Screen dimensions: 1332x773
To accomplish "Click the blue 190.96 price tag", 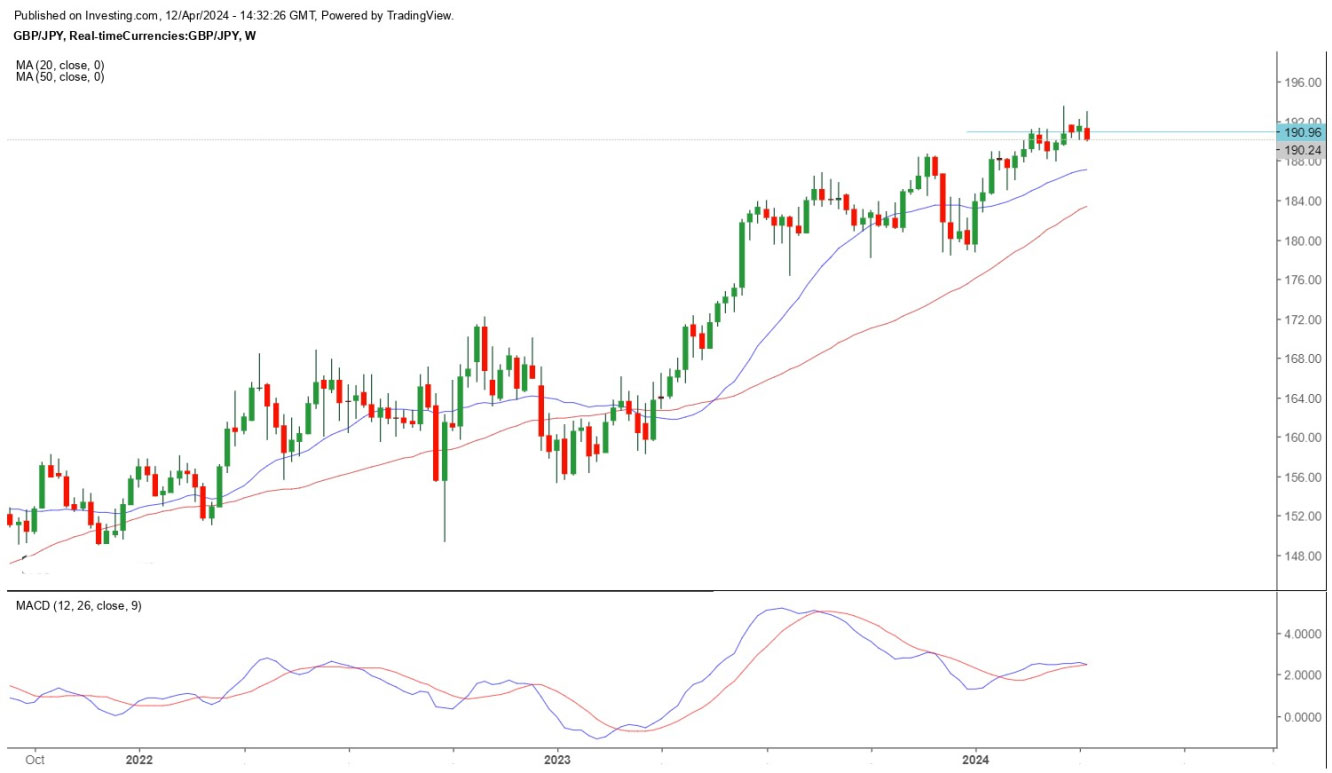I will click(x=1303, y=132).
